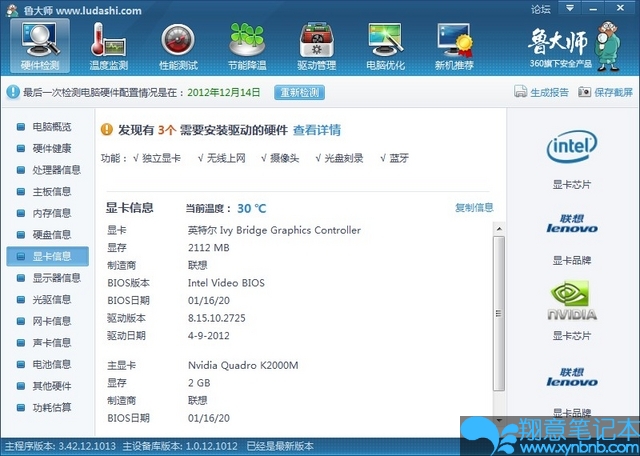The width and height of the screenshot is (640, 456).
Task: Click 保存截屏 text link
Action: (x=613, y=92)
